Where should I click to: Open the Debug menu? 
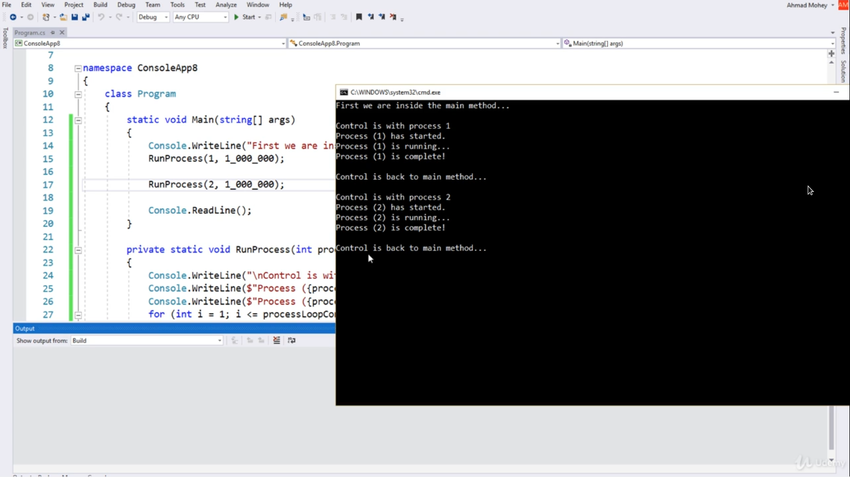[x=126, y=4]
